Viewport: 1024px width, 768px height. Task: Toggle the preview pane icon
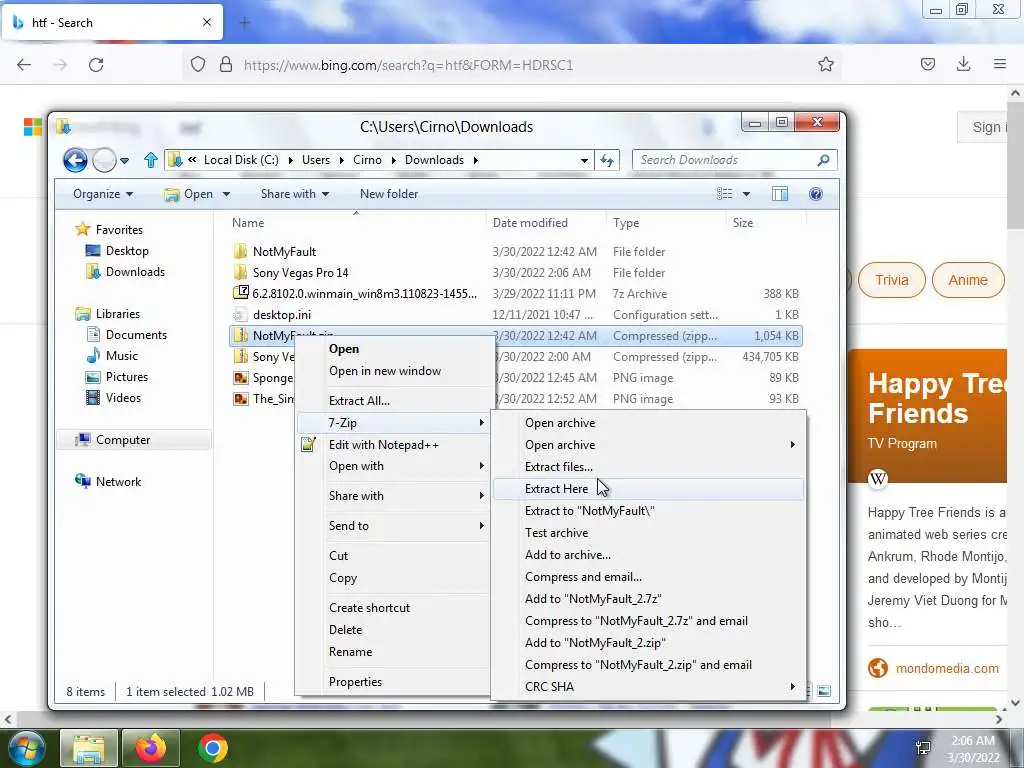780,194
